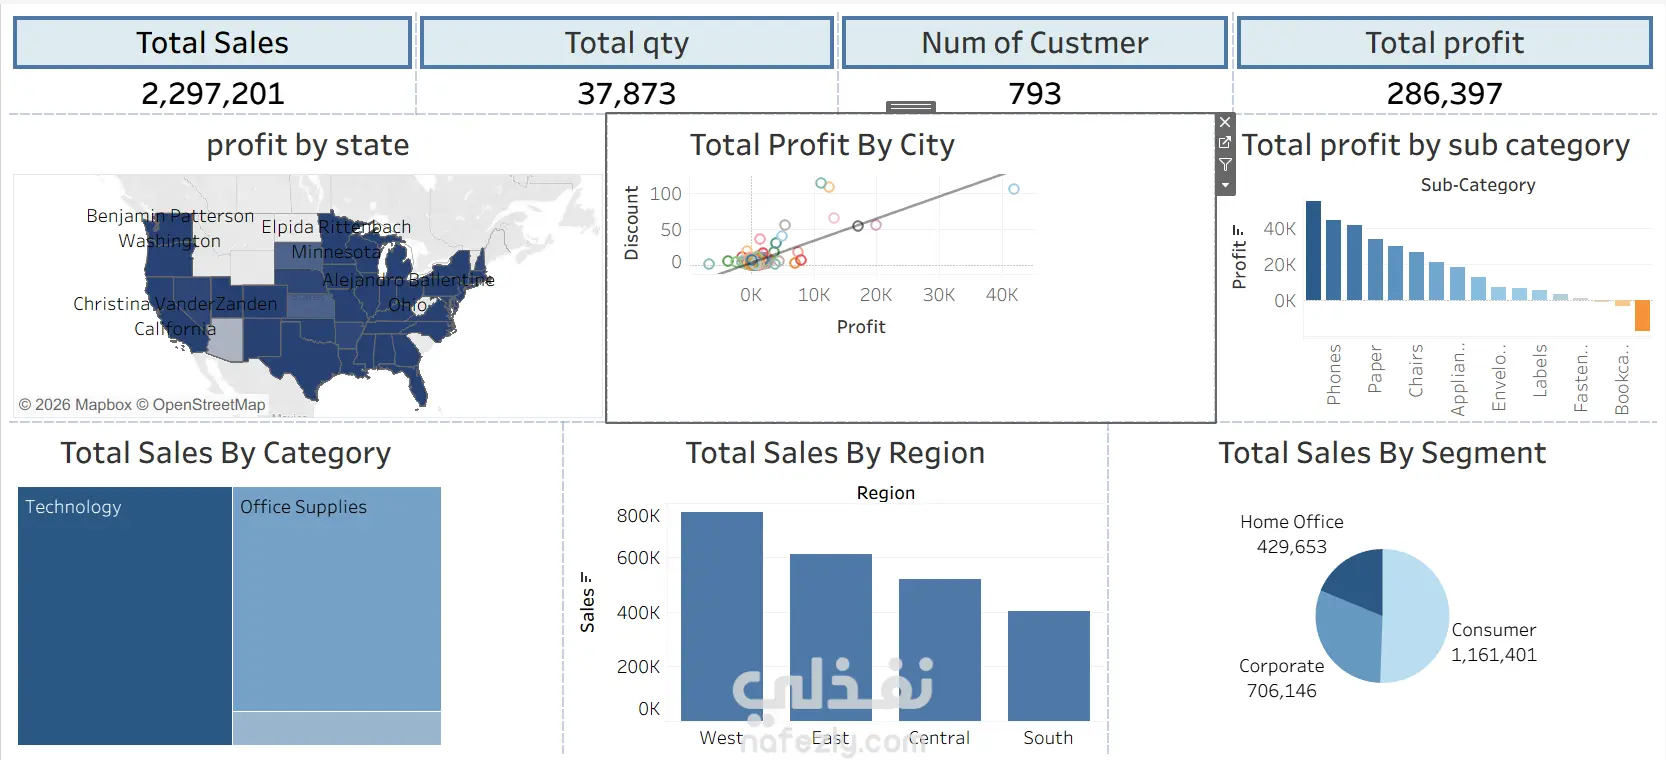Use Profit By City as filter
Viewport: 1666px width, 760px height.
tap(1225, 165)
